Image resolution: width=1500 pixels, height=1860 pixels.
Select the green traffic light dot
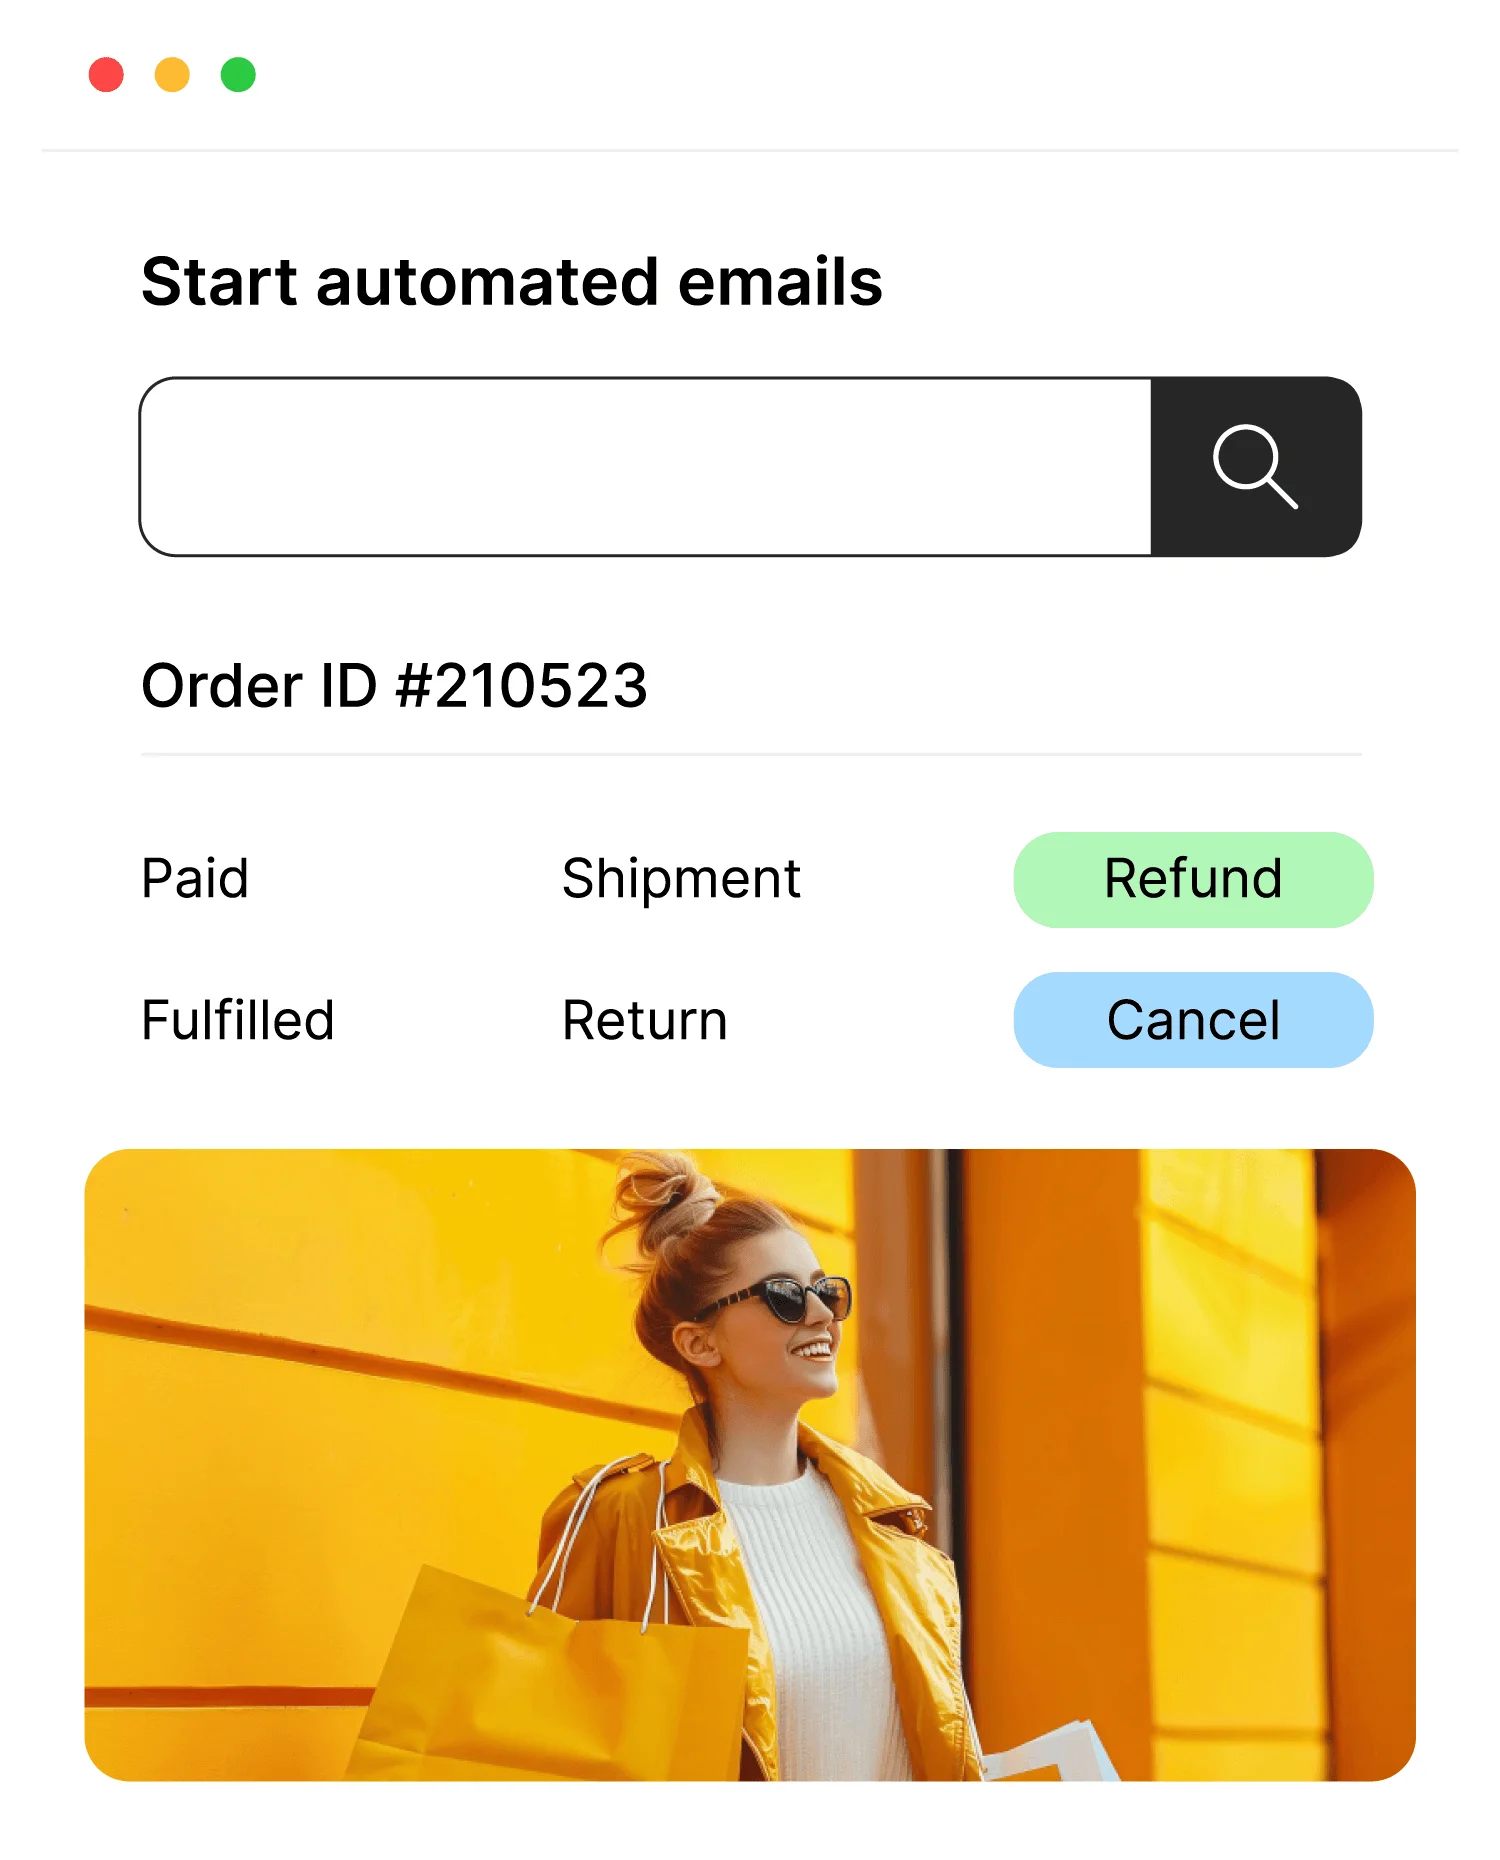(x=238, y=73)
